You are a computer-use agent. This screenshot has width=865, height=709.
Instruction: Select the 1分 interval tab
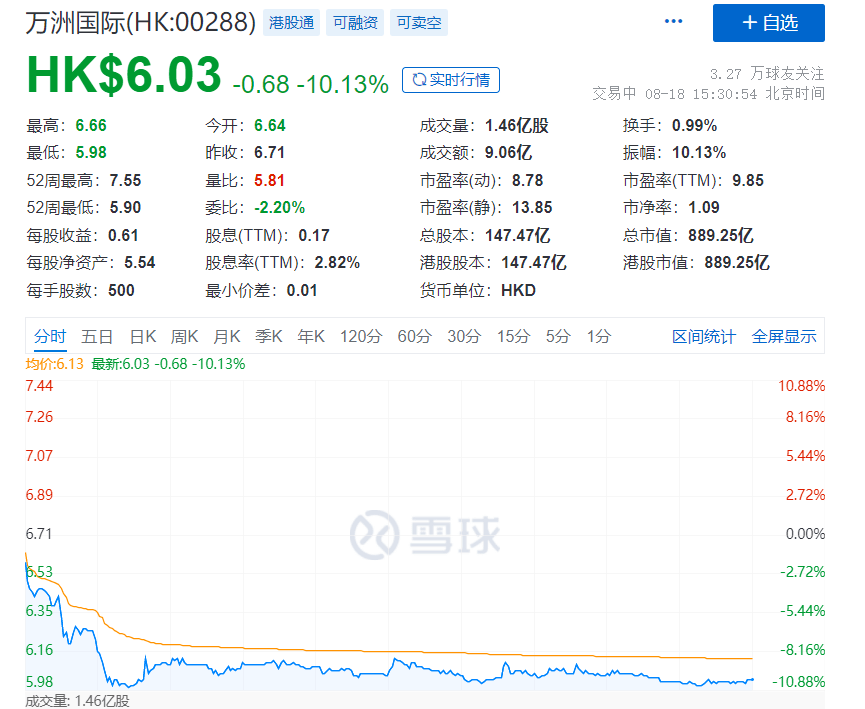point(598,337)
